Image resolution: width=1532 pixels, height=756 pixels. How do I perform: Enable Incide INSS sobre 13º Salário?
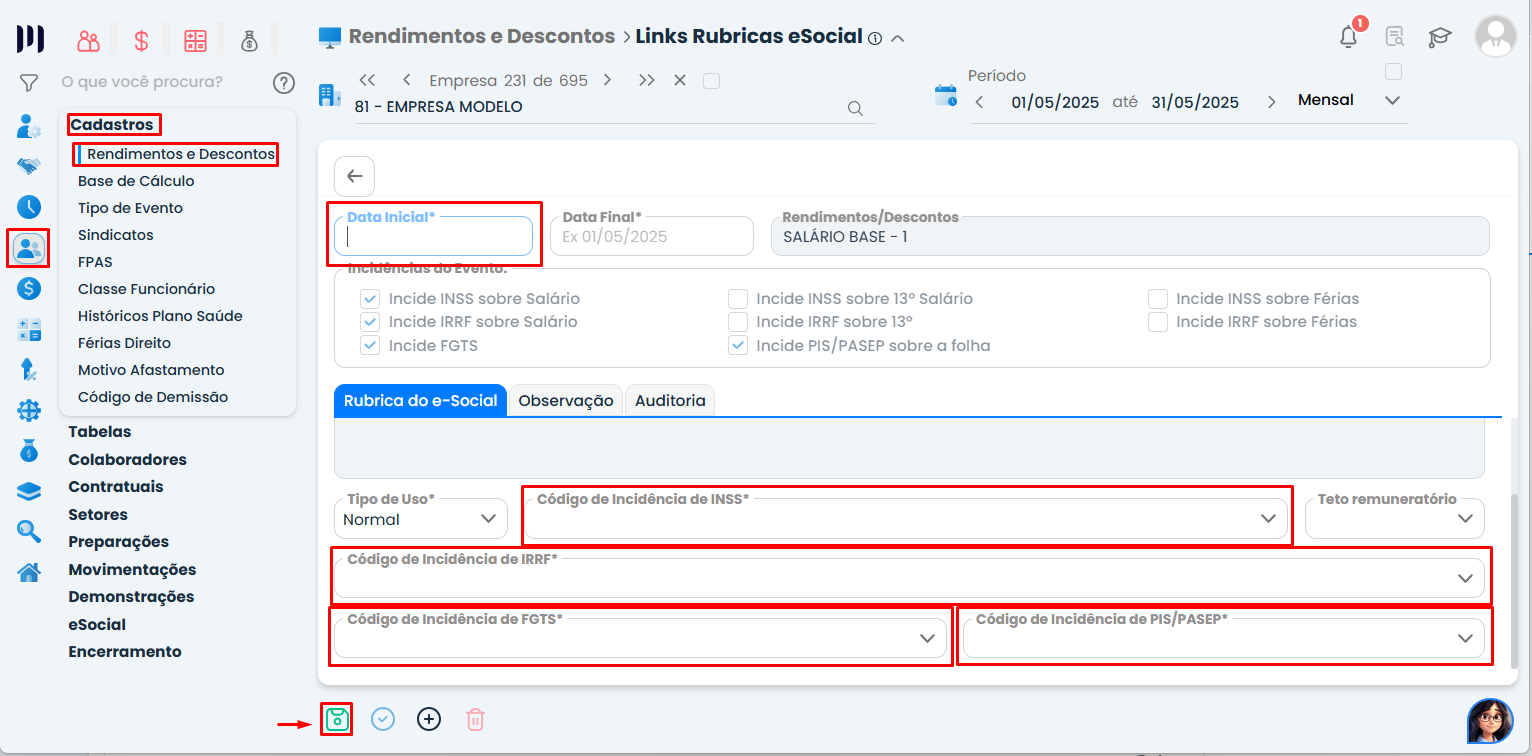pyautogui.click(x=738, y=299)
